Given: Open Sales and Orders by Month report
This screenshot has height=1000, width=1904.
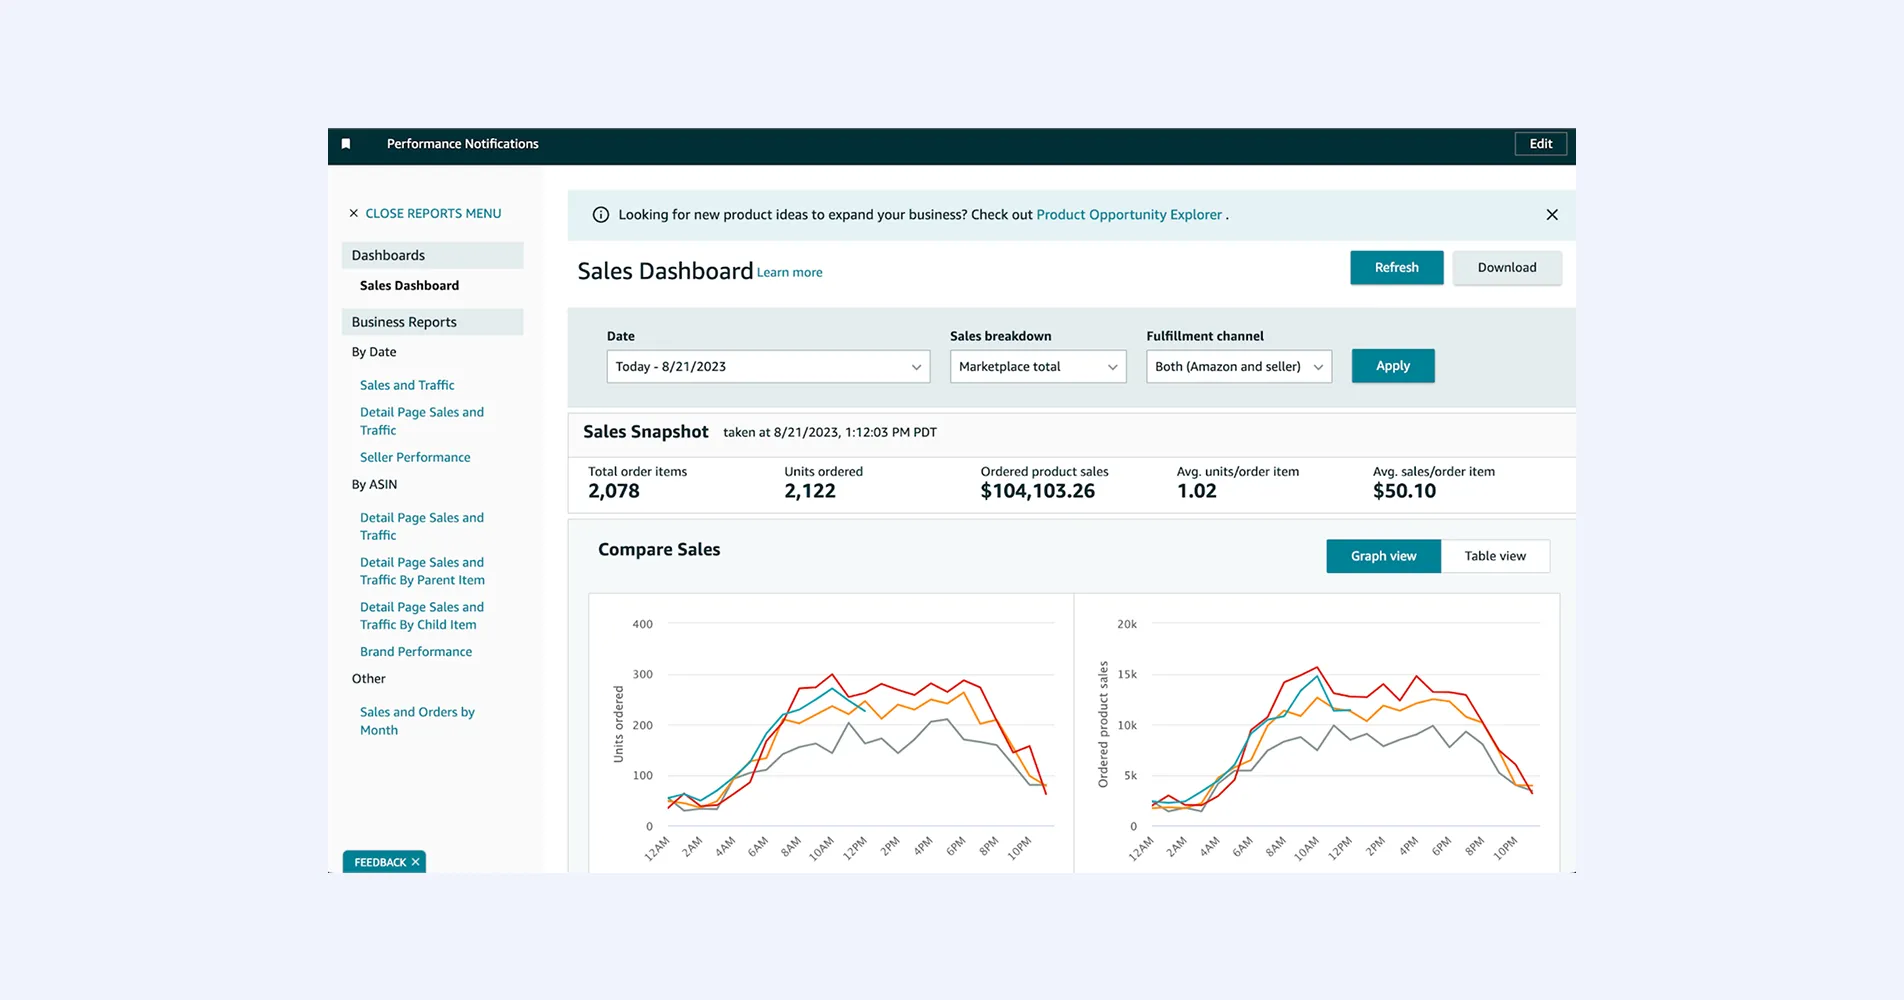Looking at the screenshot, I should pyautogui.click(x=417, y=720).
